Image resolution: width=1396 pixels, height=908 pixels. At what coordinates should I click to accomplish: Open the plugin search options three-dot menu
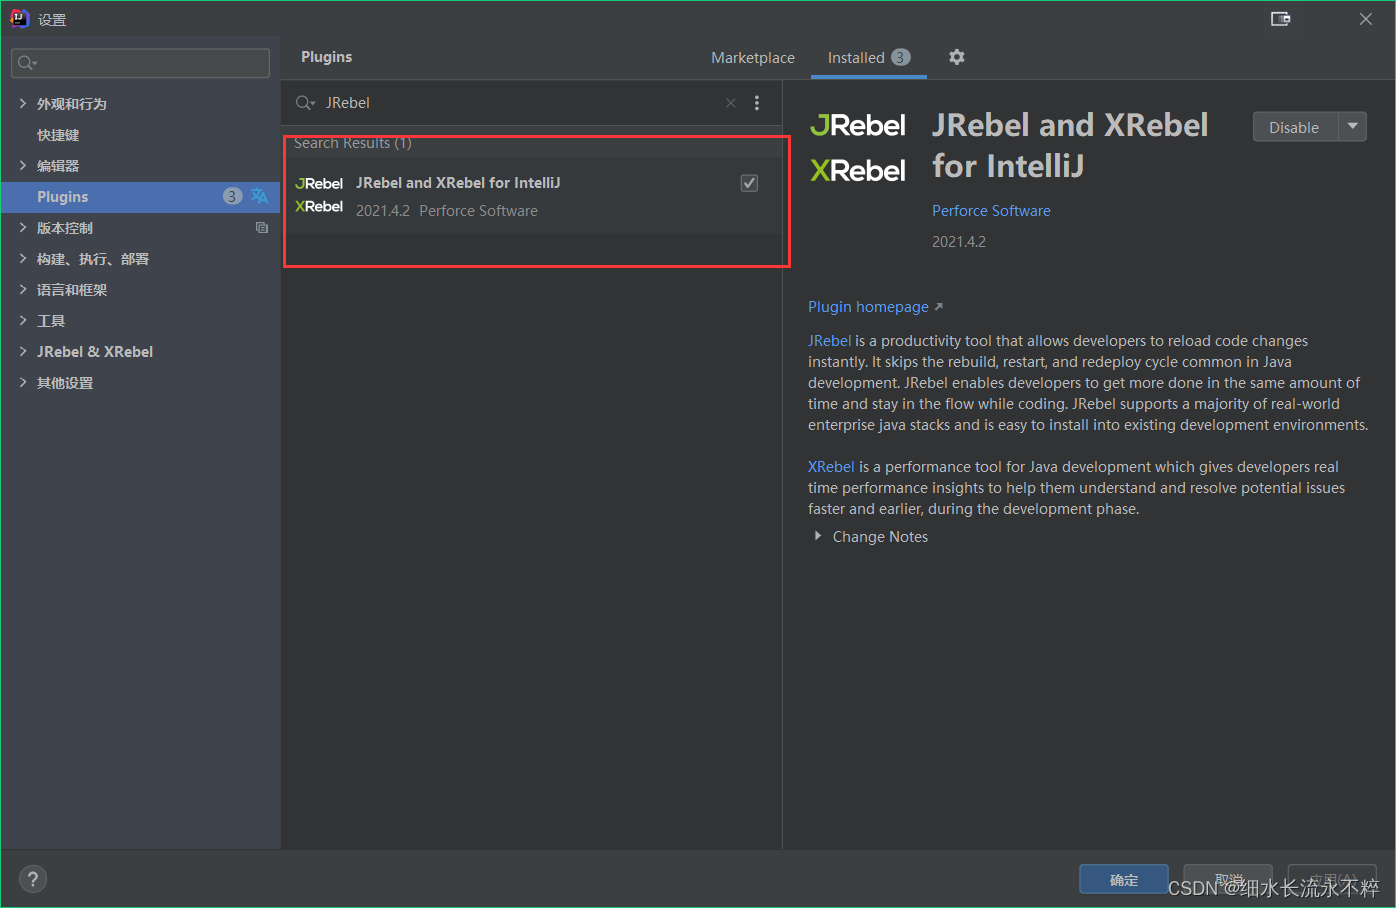tap(757, 103)
